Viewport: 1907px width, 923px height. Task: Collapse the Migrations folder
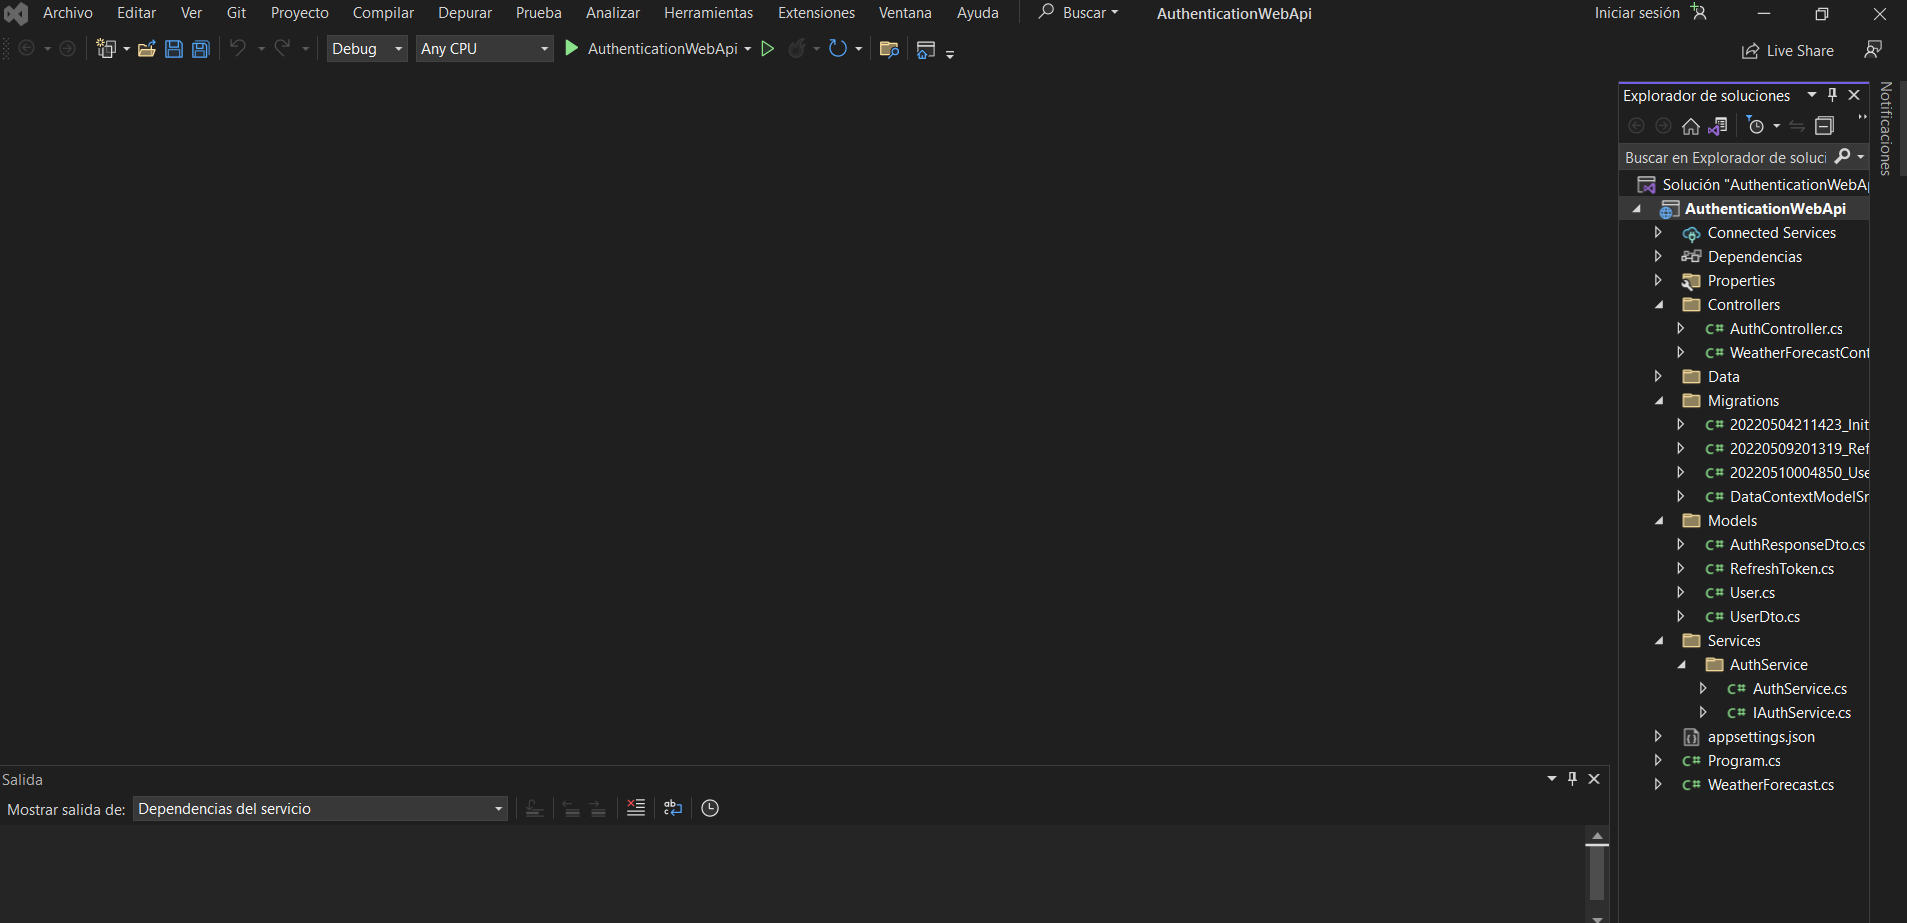[x=1659, y=401]
